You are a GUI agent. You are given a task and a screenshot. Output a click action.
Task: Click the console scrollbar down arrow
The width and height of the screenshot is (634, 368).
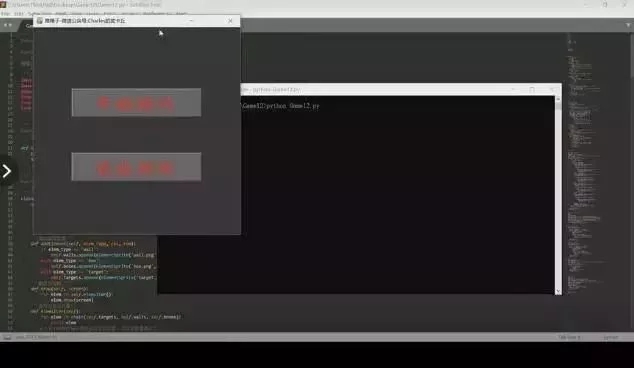click(x=558, y=291)
